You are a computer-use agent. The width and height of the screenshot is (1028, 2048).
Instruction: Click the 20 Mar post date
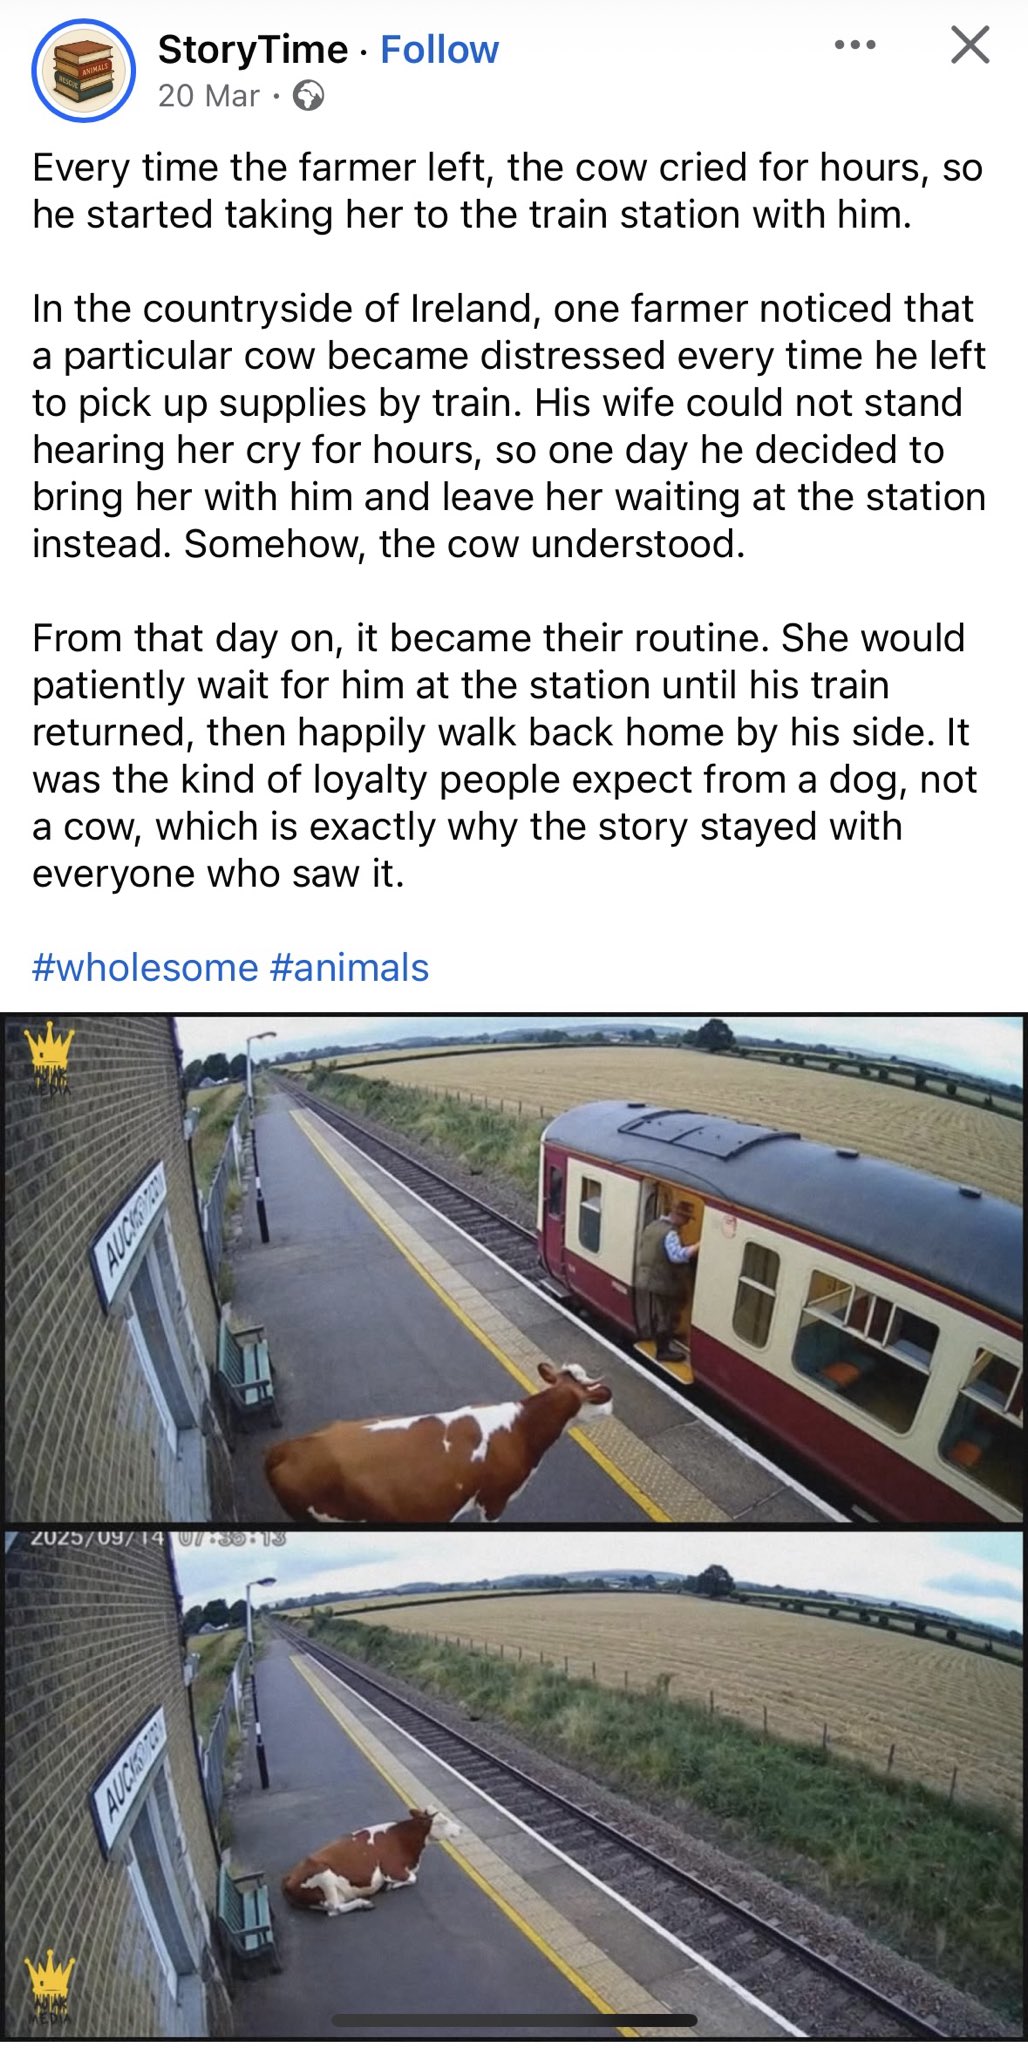point(208,96)
